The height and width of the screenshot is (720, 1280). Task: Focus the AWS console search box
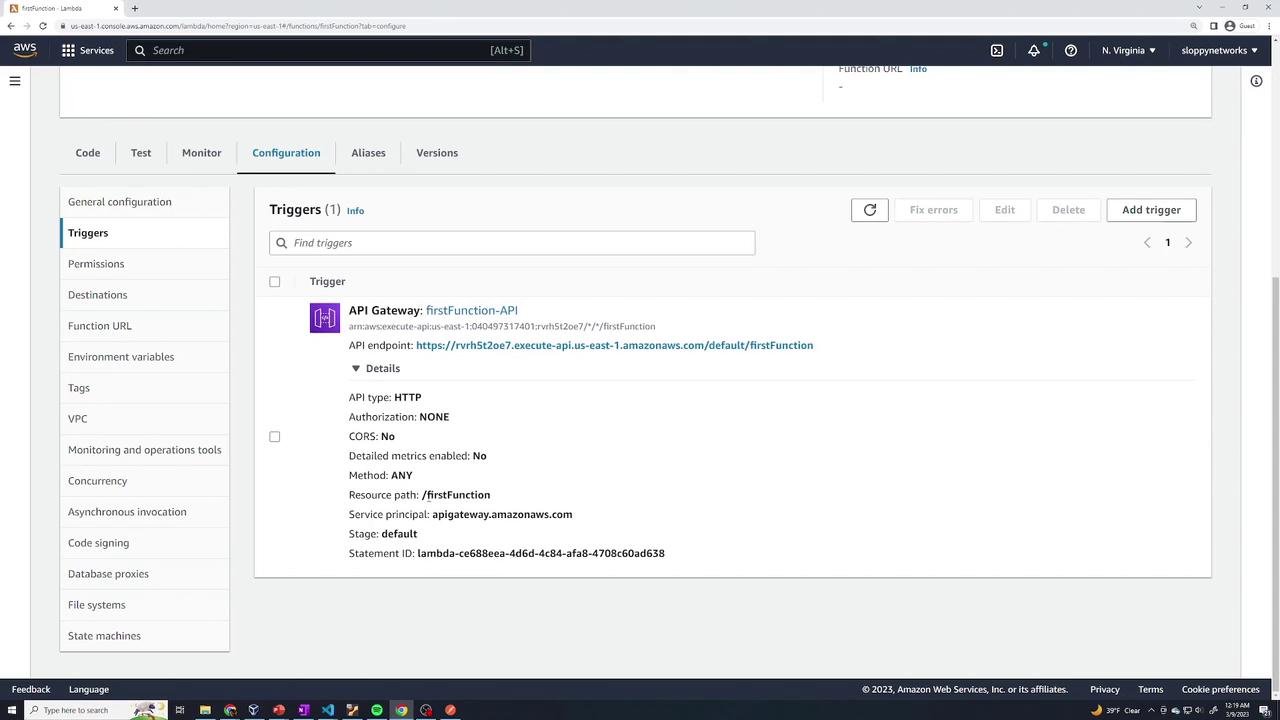[x=329, y=50]
